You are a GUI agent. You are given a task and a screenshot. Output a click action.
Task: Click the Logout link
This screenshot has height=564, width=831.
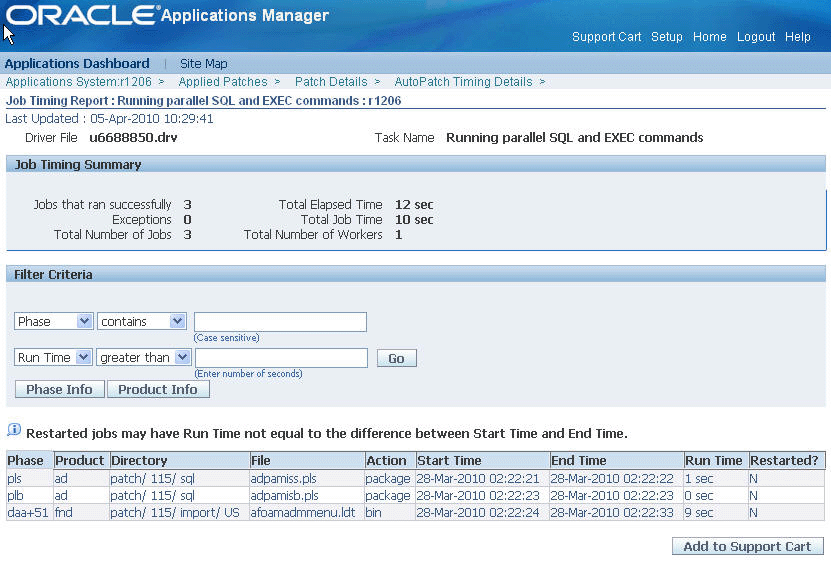(x=756, y=37)
